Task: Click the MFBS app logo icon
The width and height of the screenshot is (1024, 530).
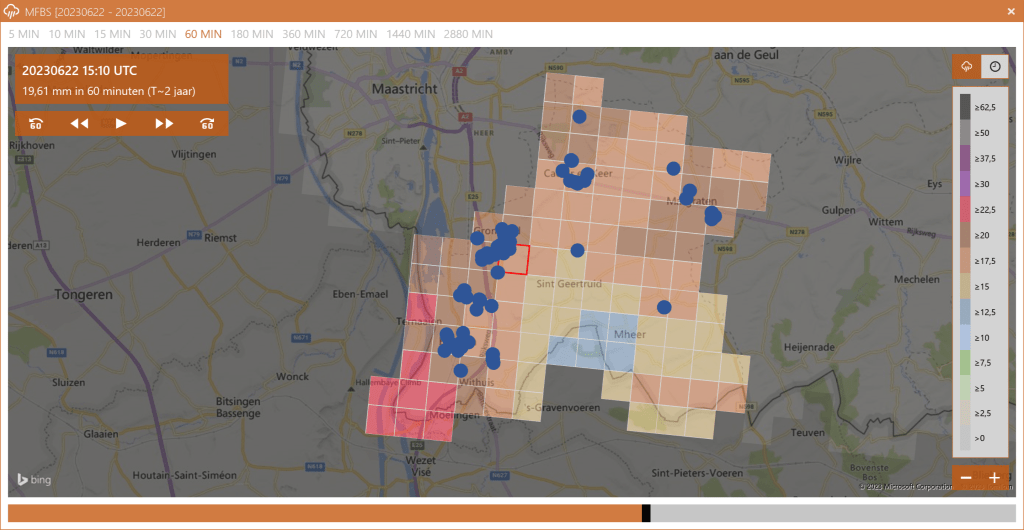Action: click(12, 10)
